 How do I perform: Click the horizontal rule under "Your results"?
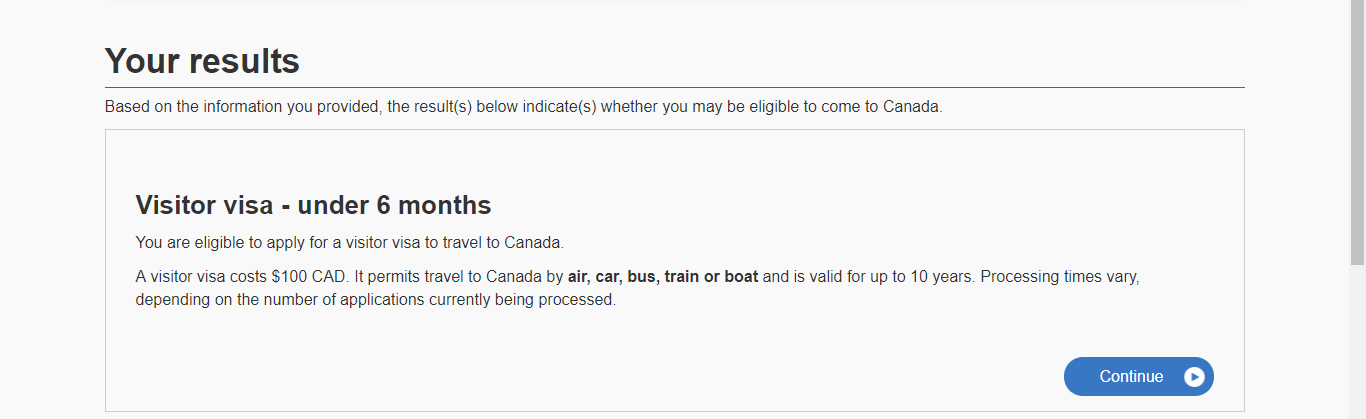click(x=675, y=87)
